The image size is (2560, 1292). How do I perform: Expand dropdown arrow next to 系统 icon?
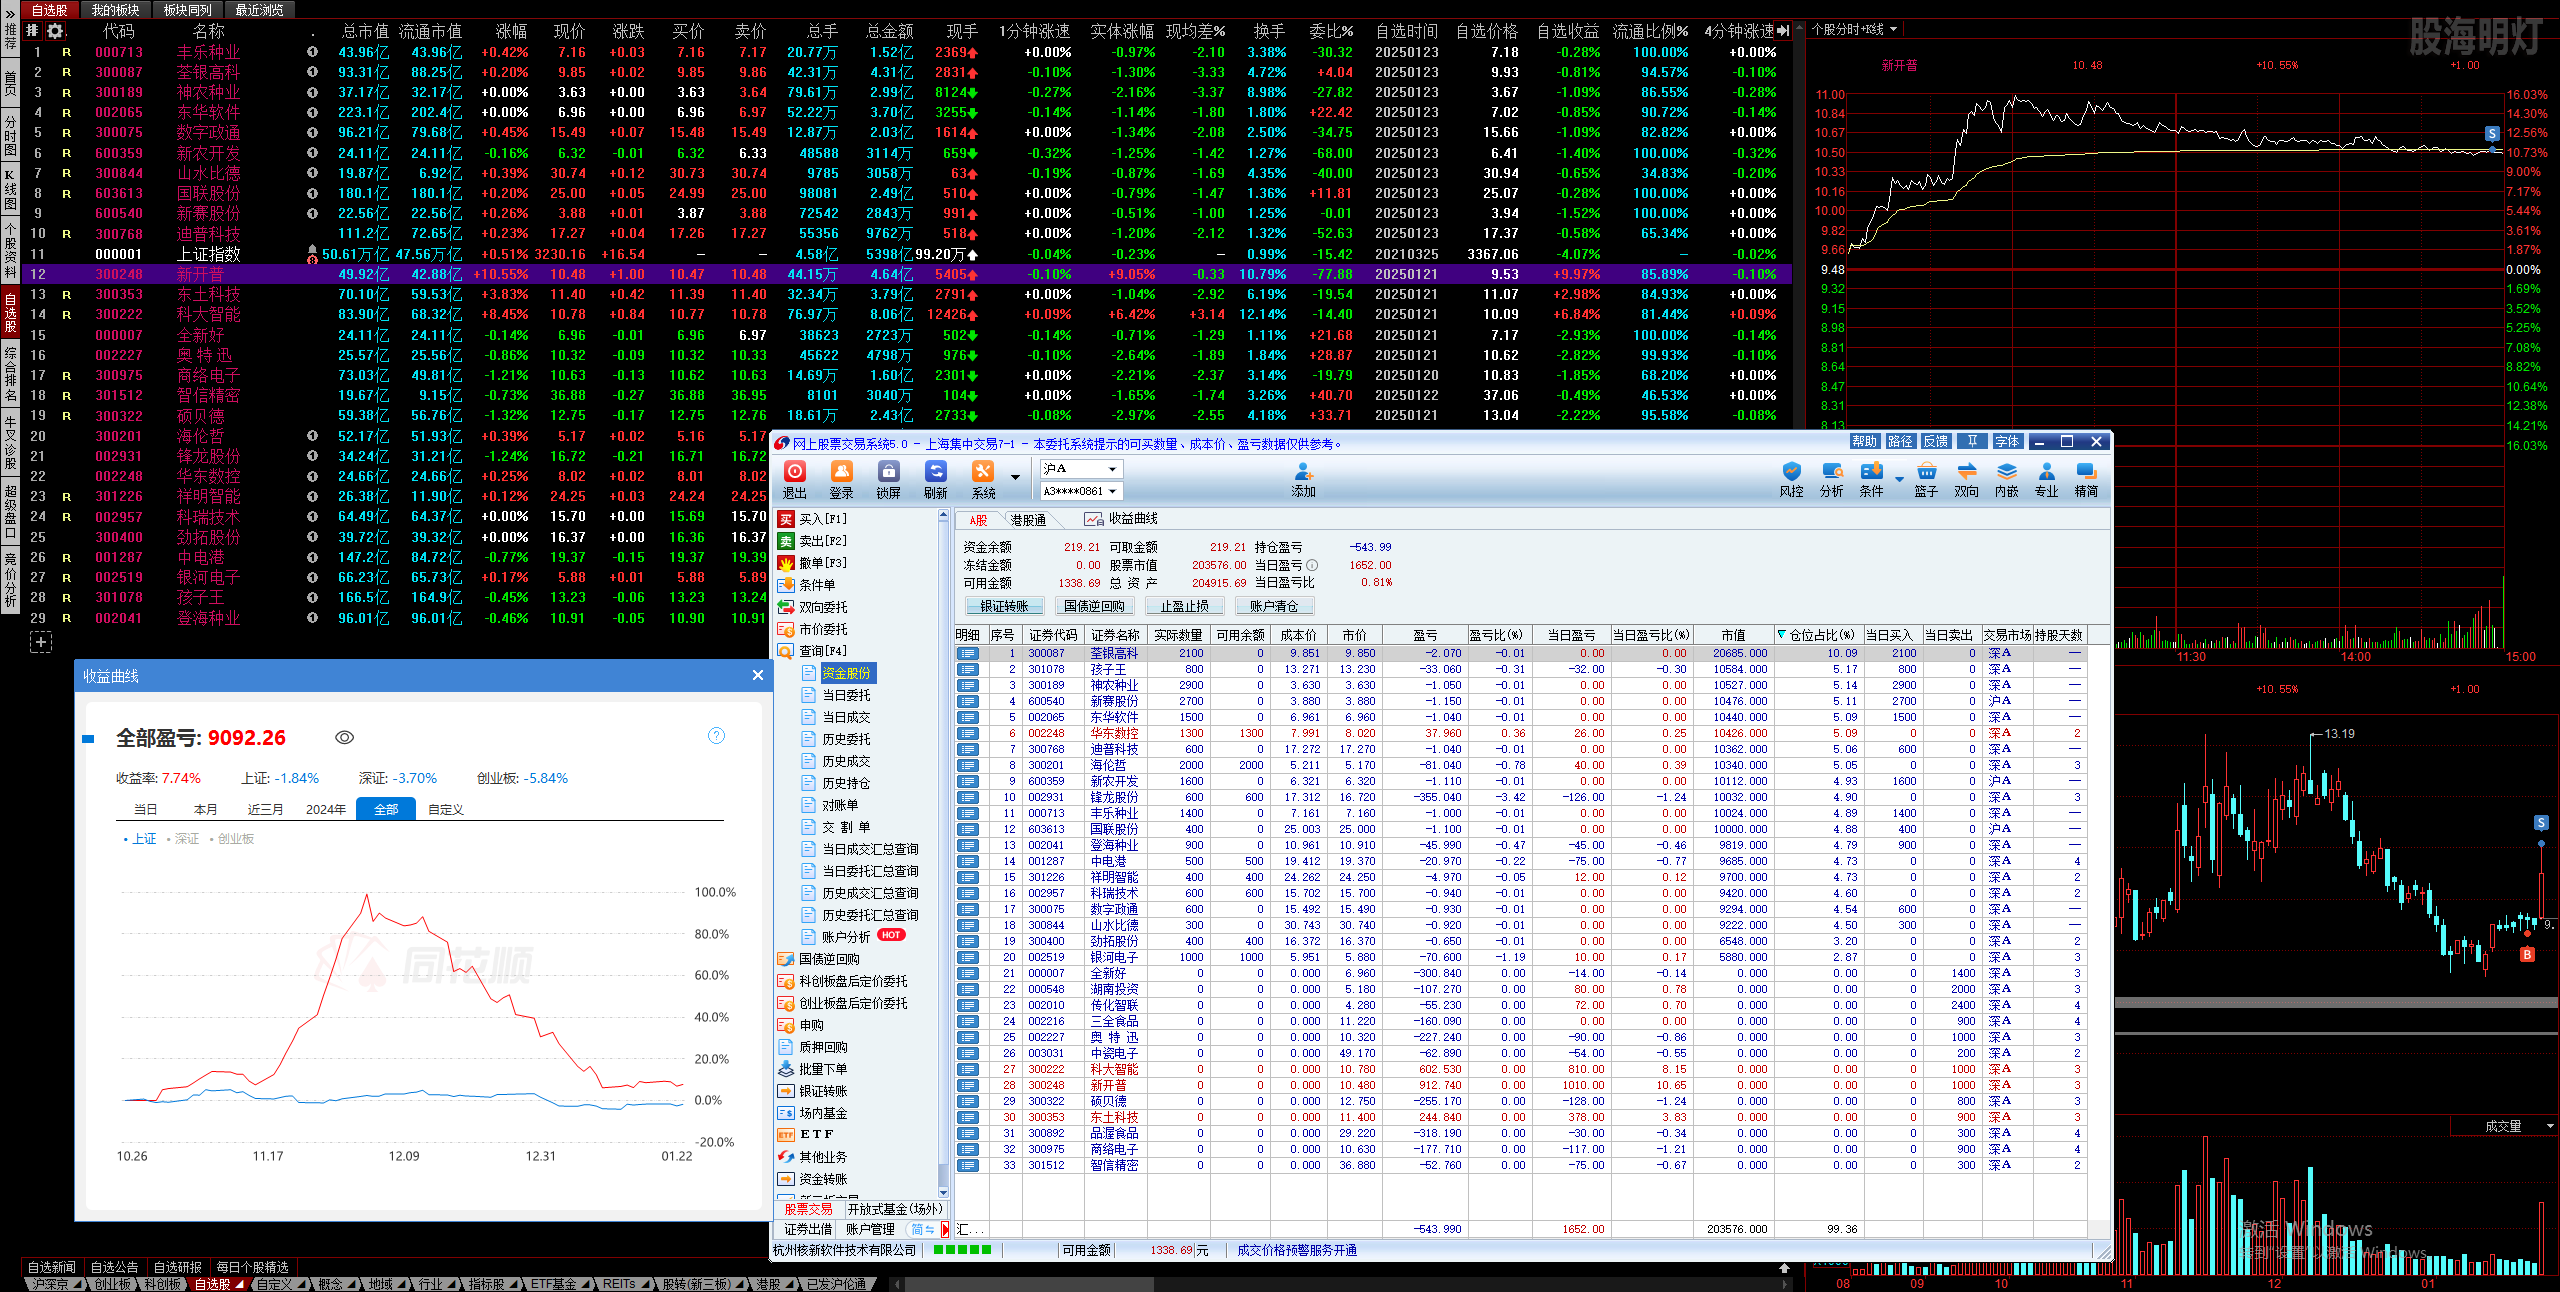(1016, 478)
